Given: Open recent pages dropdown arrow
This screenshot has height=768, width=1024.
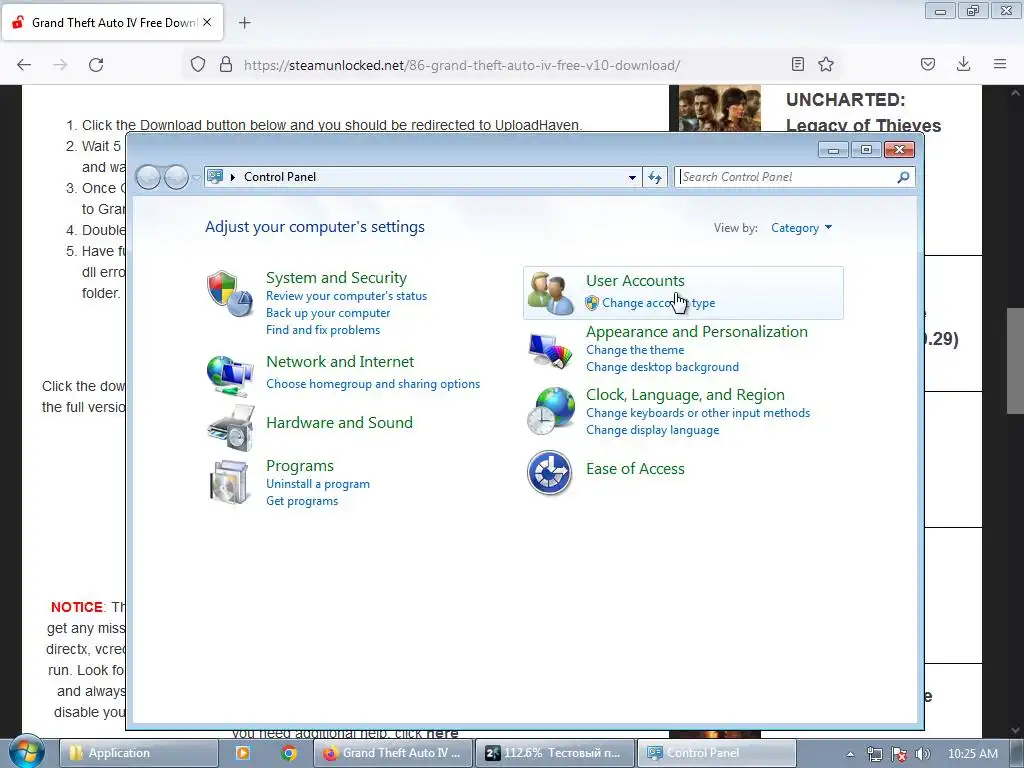Looking at the screenshot, I should click(195, 178).
